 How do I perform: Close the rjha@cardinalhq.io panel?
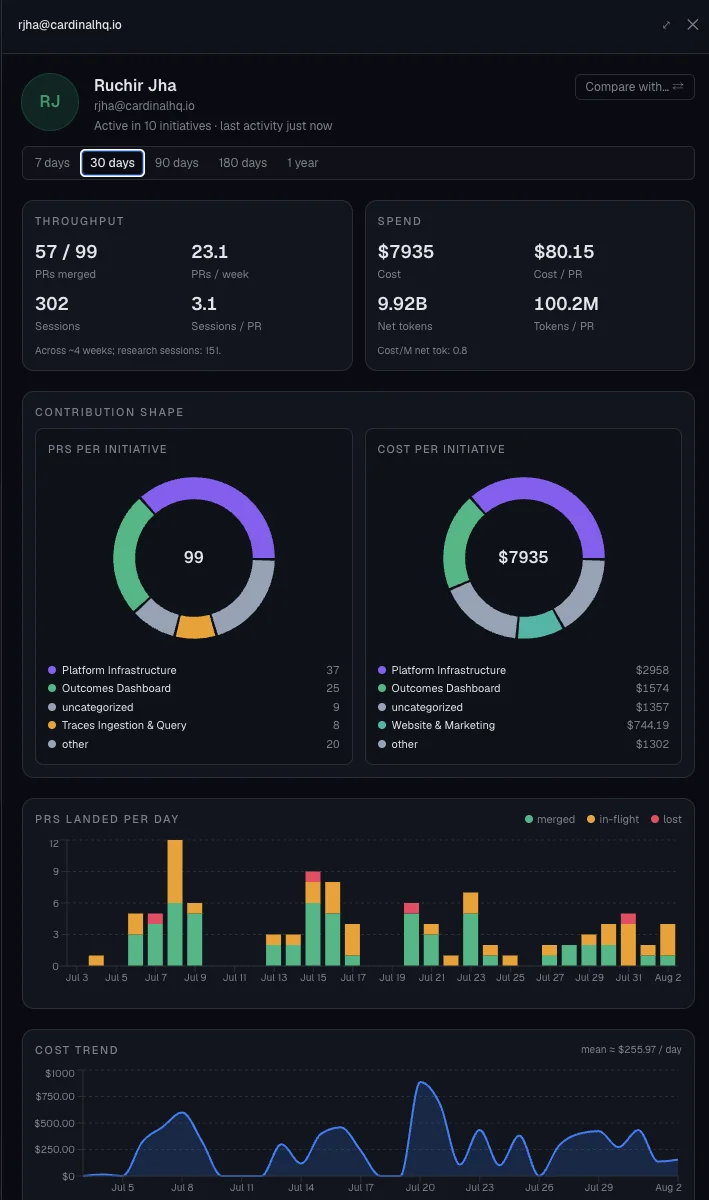point(693,25)
